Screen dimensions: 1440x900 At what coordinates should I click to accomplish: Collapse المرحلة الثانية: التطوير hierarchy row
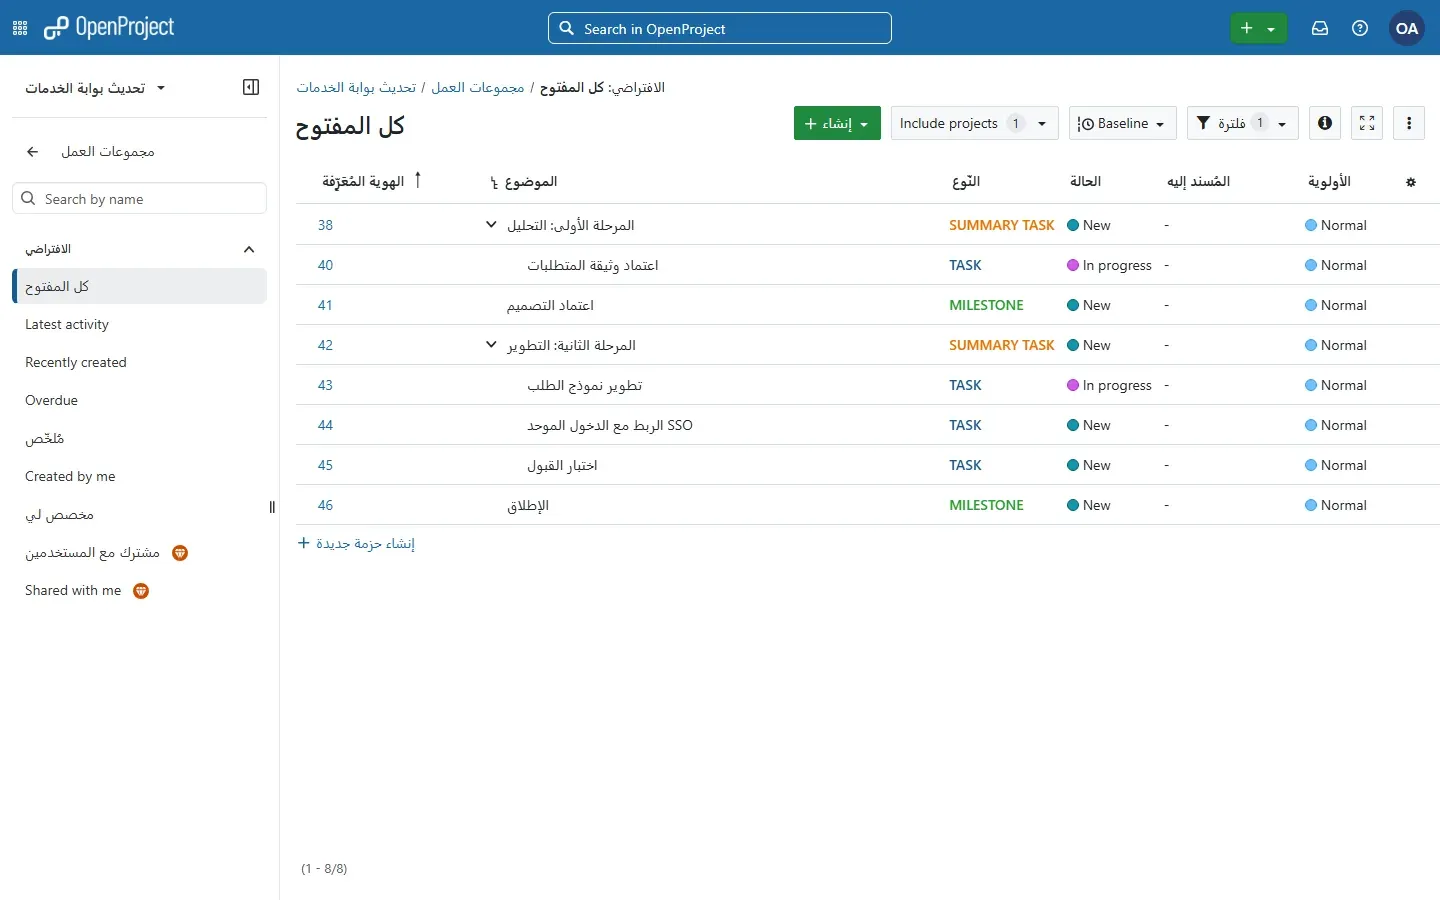click(x=491, y=345)
